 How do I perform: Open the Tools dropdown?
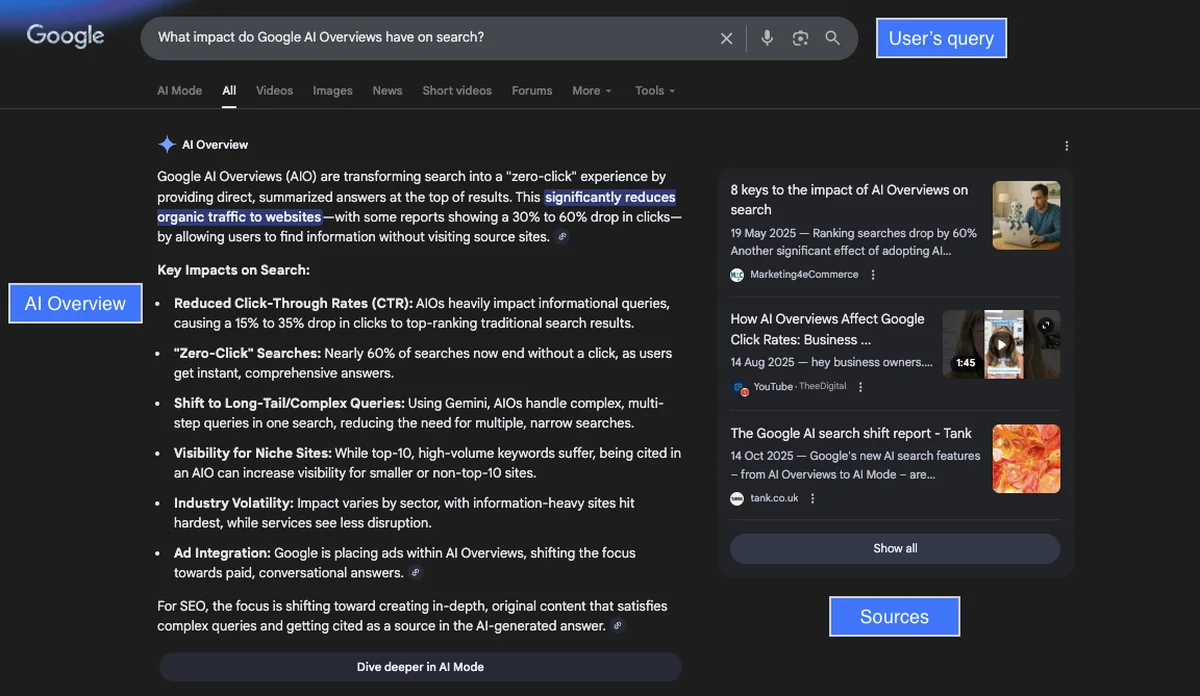click(654, 90)
